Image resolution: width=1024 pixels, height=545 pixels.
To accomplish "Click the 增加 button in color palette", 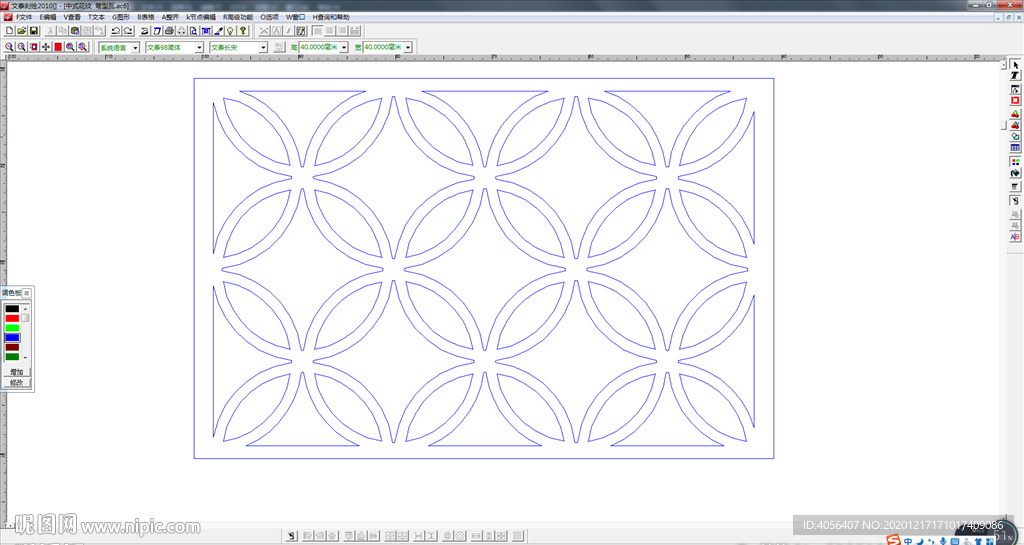I will pyautogui.click(x=17, y=372).
